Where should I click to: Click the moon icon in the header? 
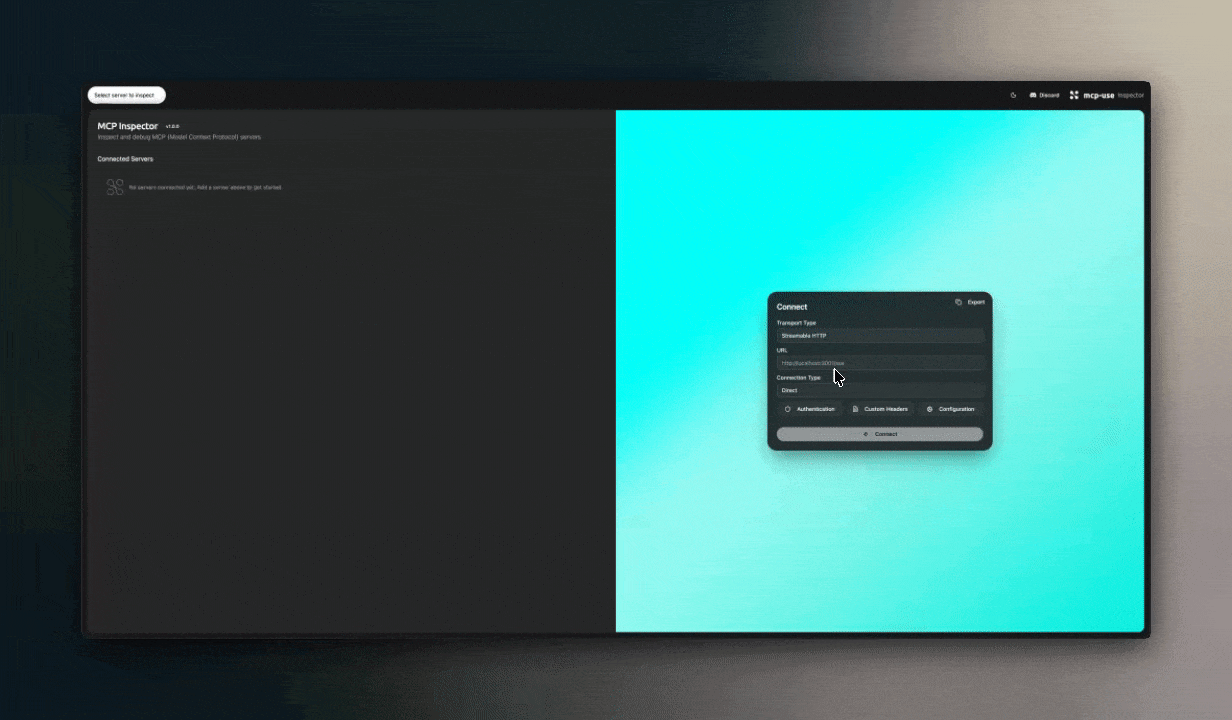click(1013, 95)
